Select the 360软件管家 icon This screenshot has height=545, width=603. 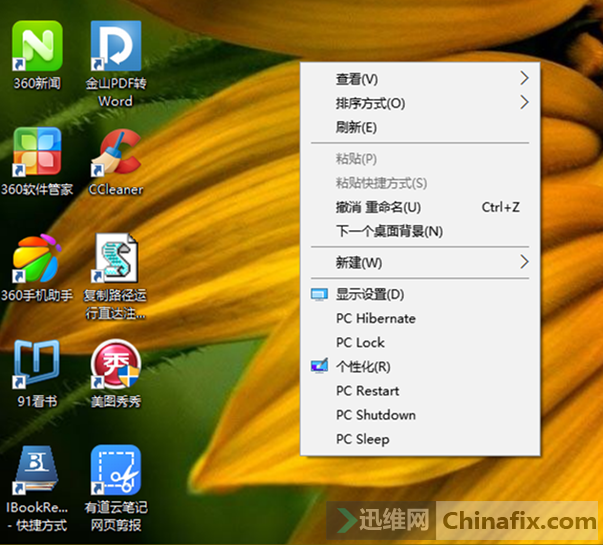tap(36, 153)
